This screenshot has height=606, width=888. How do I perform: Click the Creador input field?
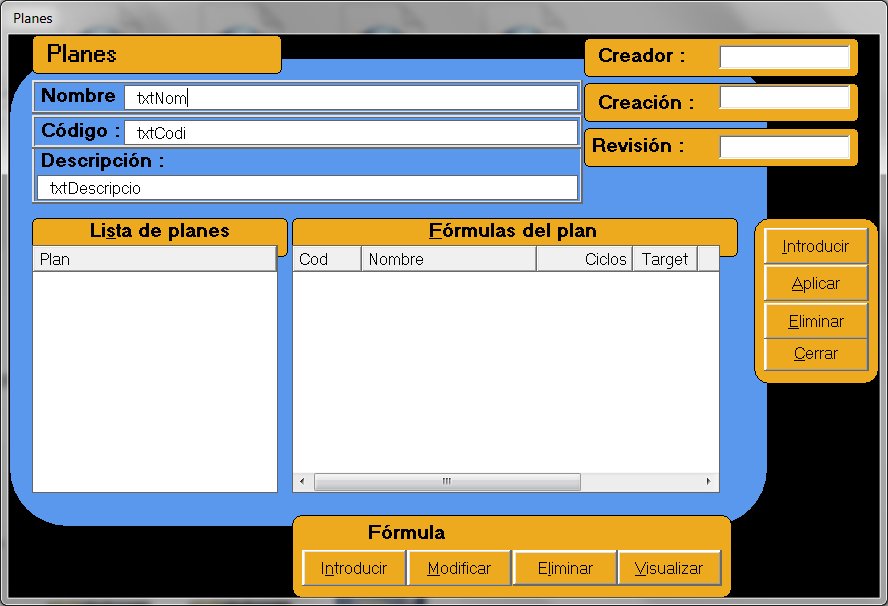coord(784,57)
